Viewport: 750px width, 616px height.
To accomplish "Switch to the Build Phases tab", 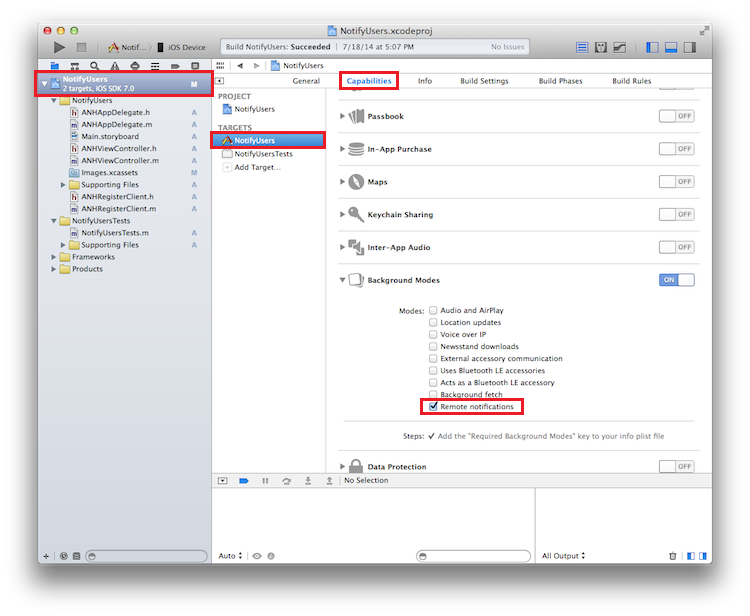I will pos(561,81).
